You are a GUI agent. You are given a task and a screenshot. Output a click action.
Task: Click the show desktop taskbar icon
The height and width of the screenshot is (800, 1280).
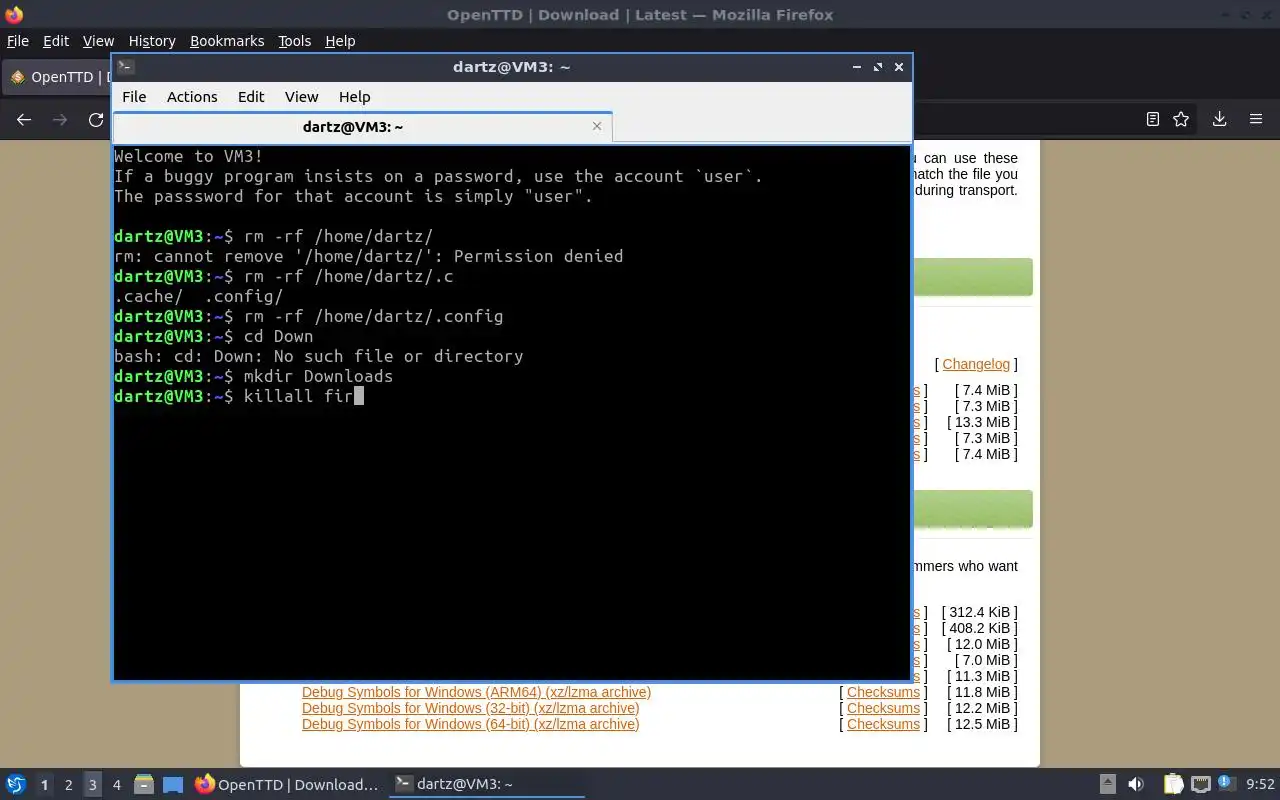pos(173,784)
